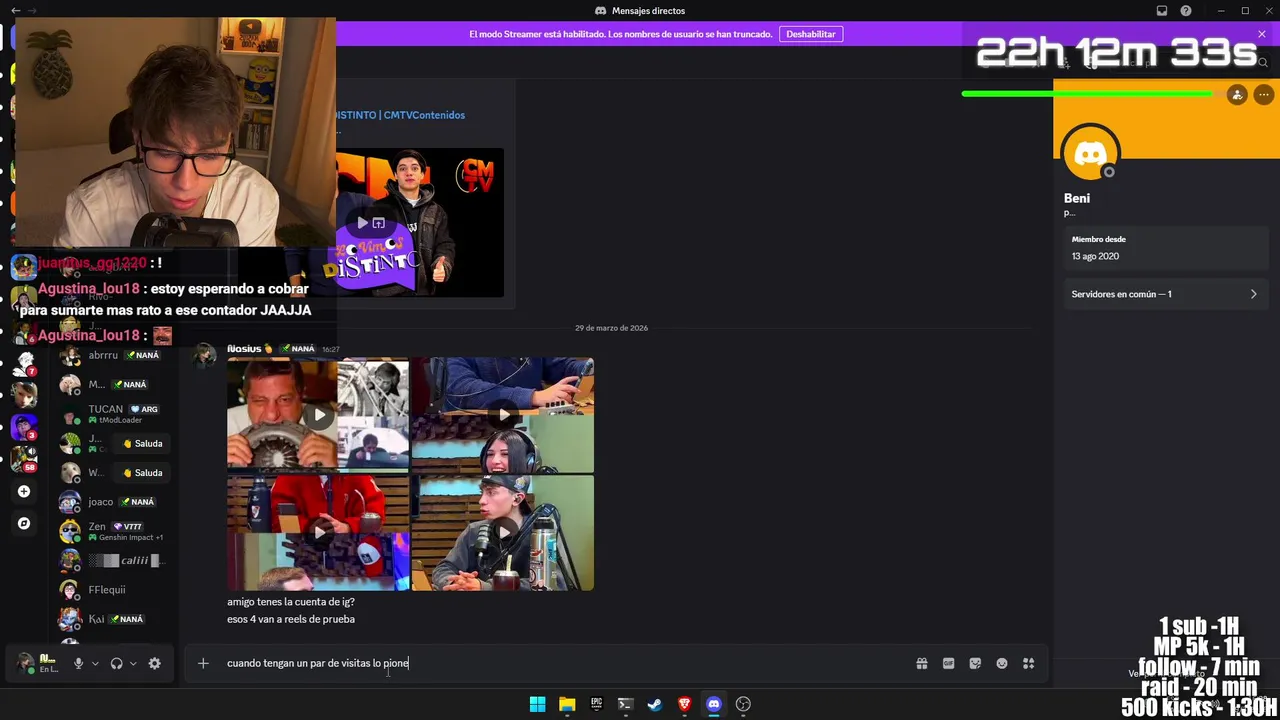This screenshot has width=1280, height=720.
Task: Play the top-right clip with laughing woman
Action: point(503,414)
